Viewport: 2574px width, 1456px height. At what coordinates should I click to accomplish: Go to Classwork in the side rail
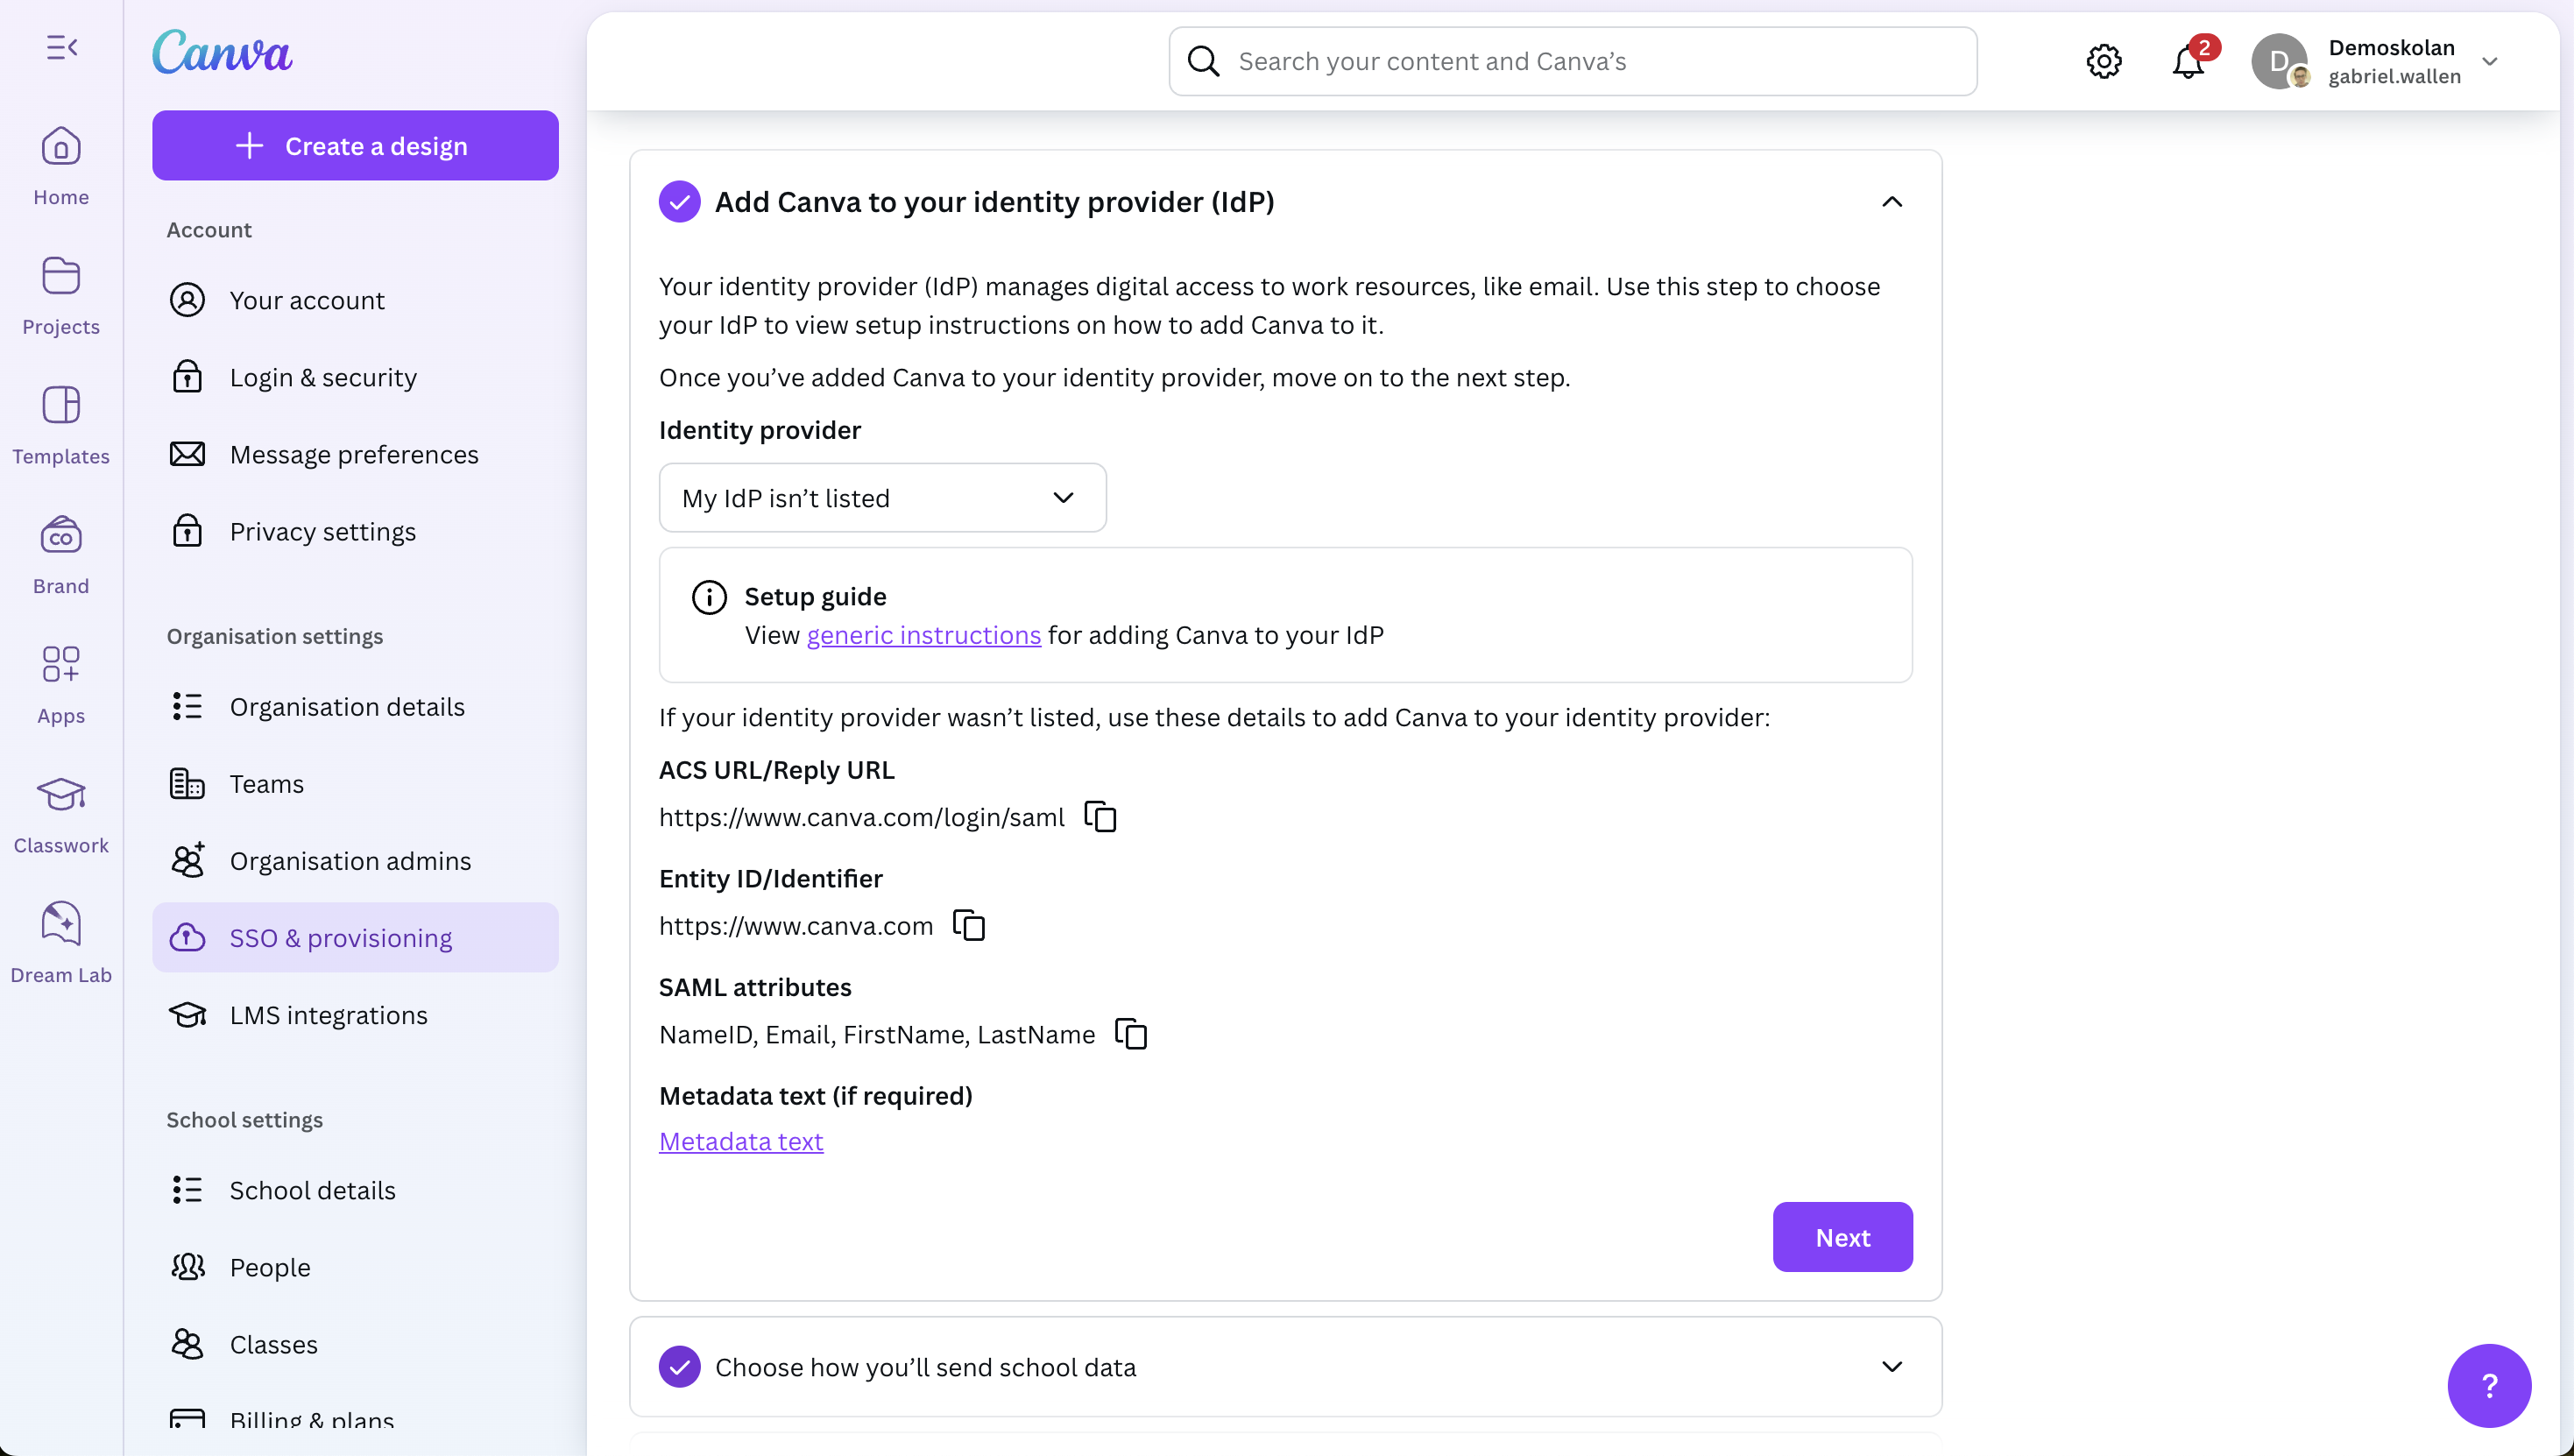click(61, 813)
